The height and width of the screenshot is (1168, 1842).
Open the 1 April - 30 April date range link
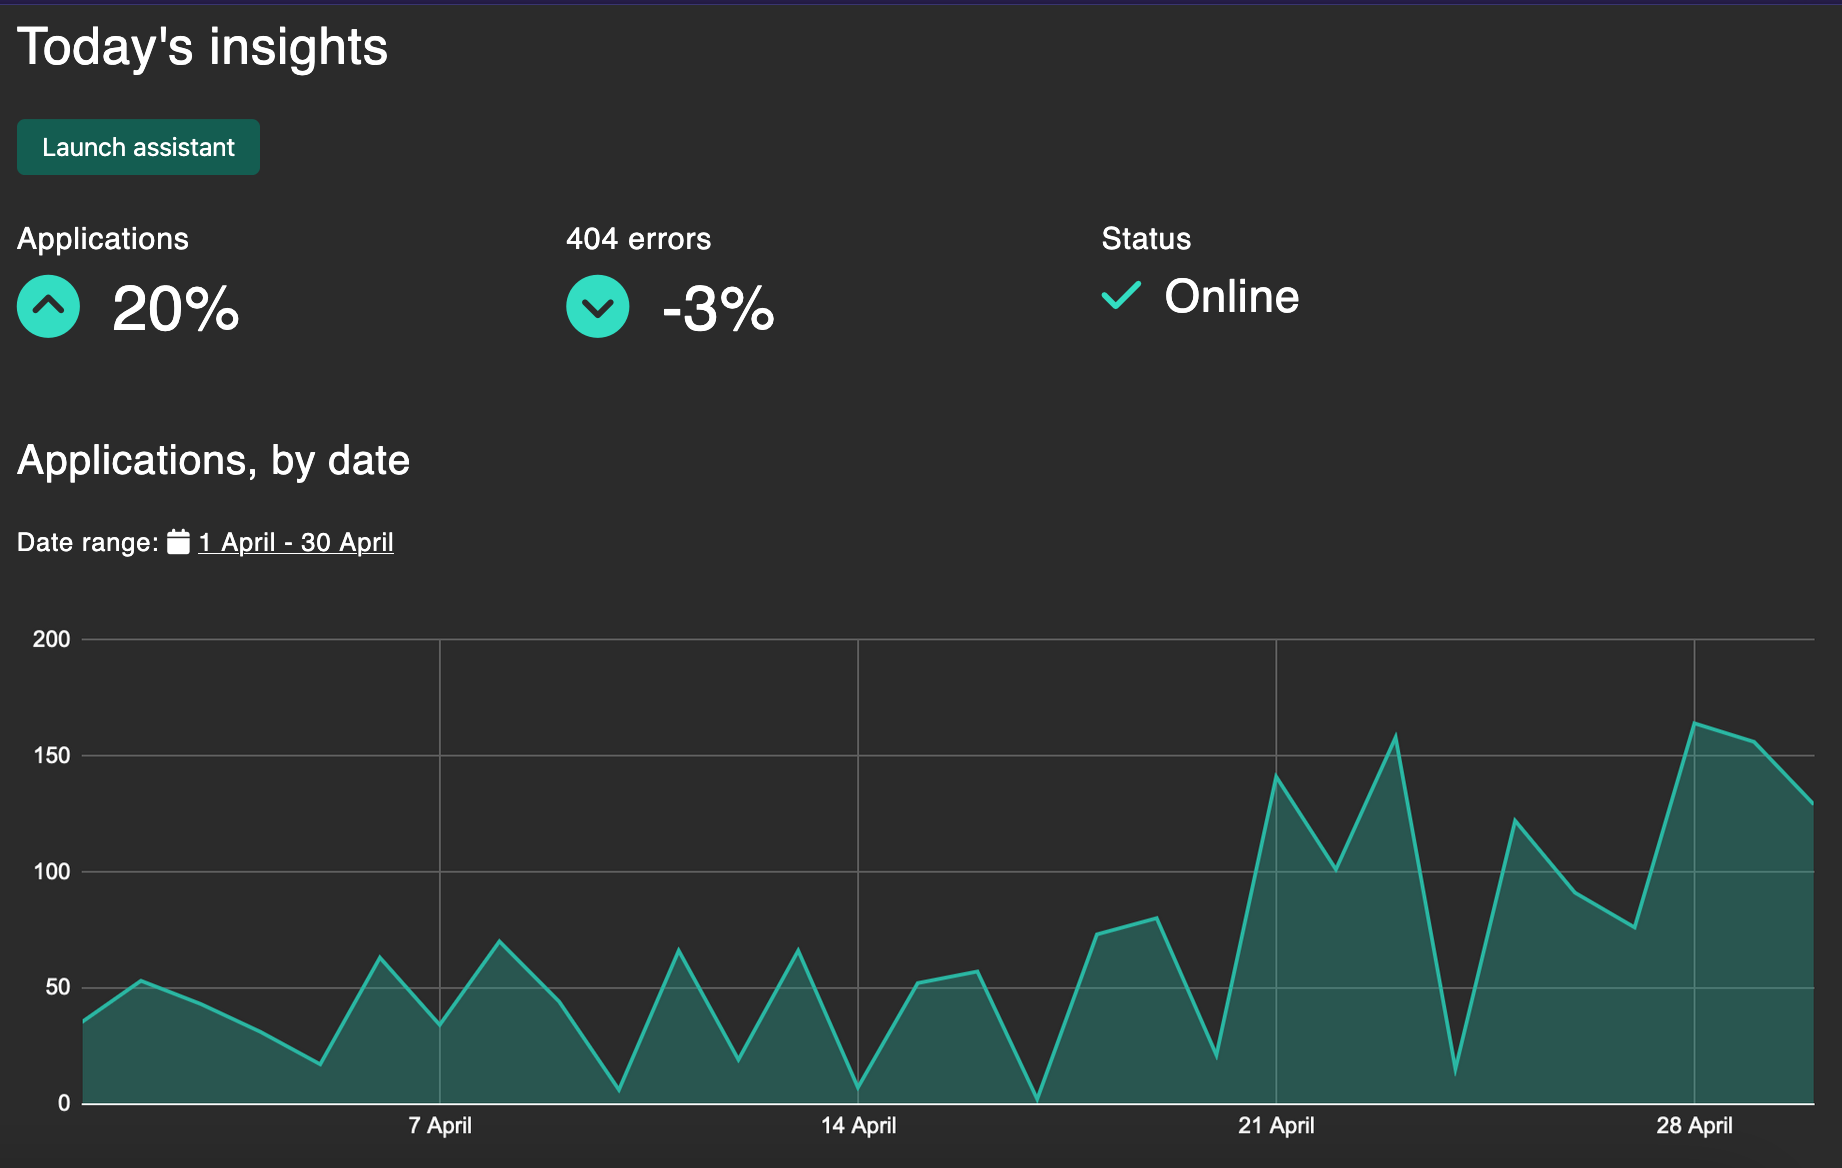point(296,541)
